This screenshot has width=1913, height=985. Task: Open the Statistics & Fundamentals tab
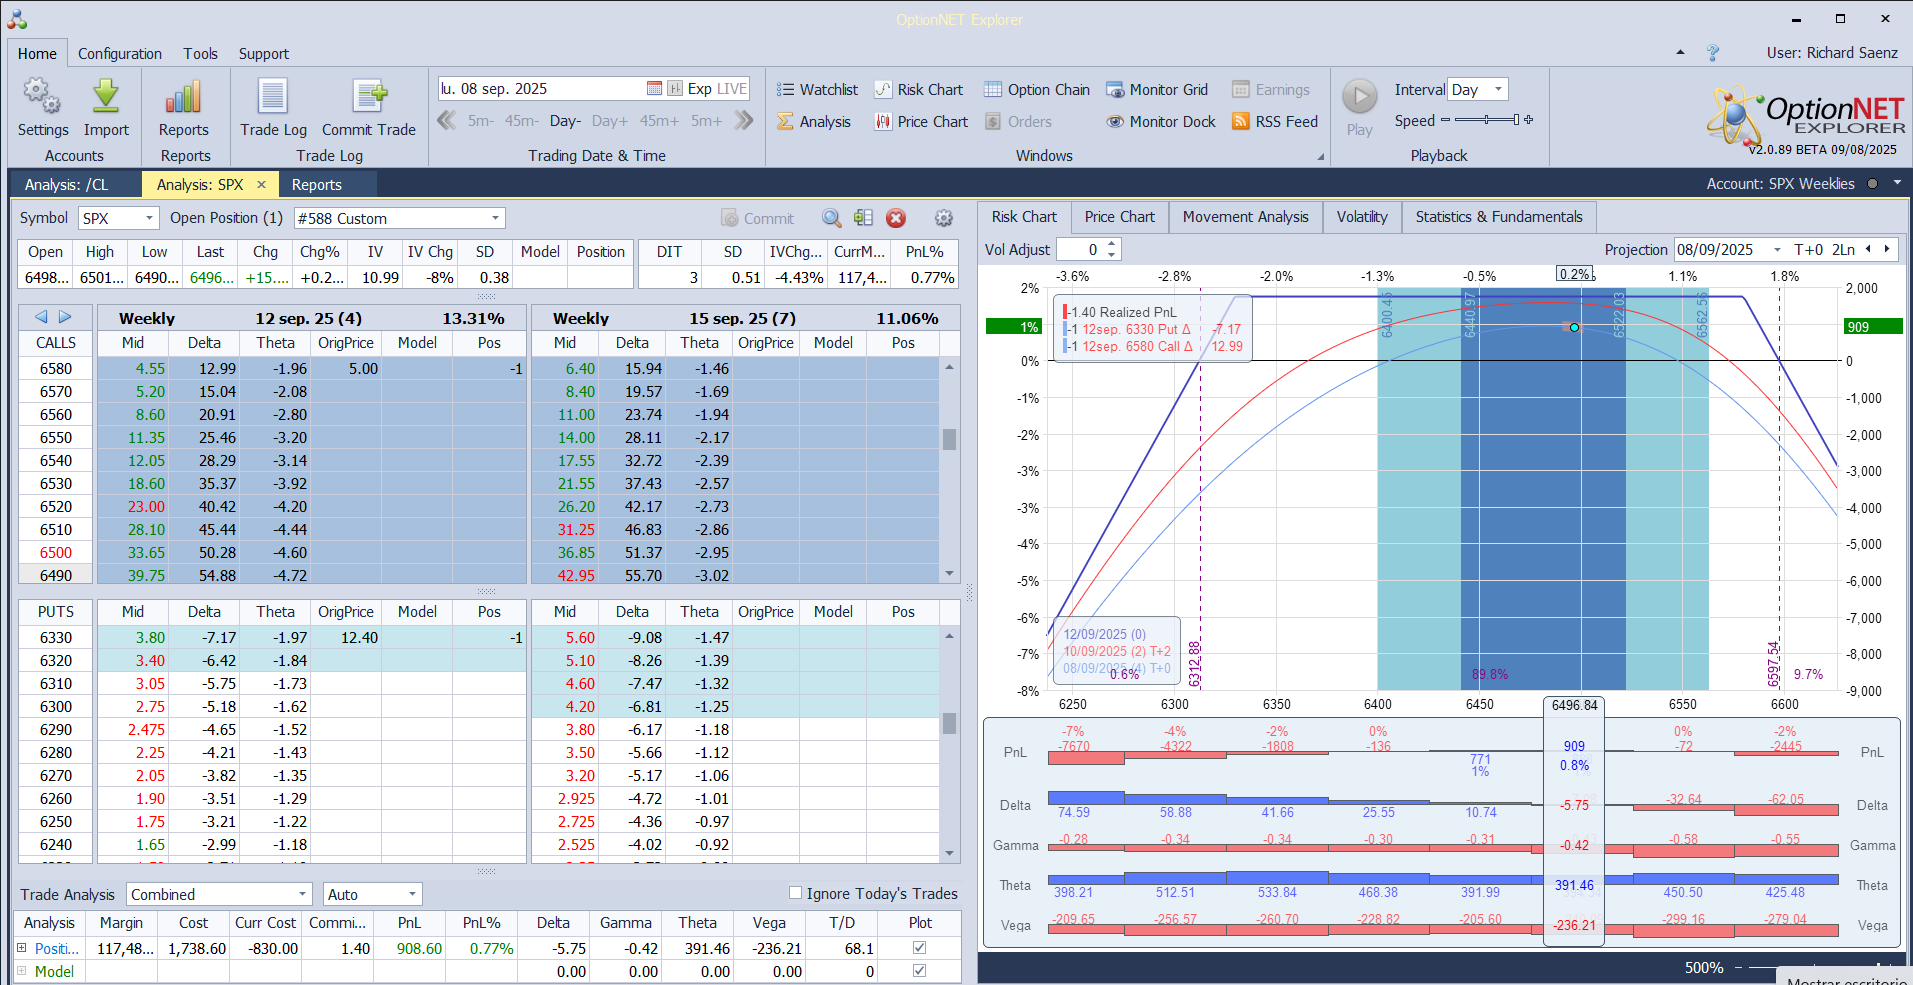coord(1499,217)
